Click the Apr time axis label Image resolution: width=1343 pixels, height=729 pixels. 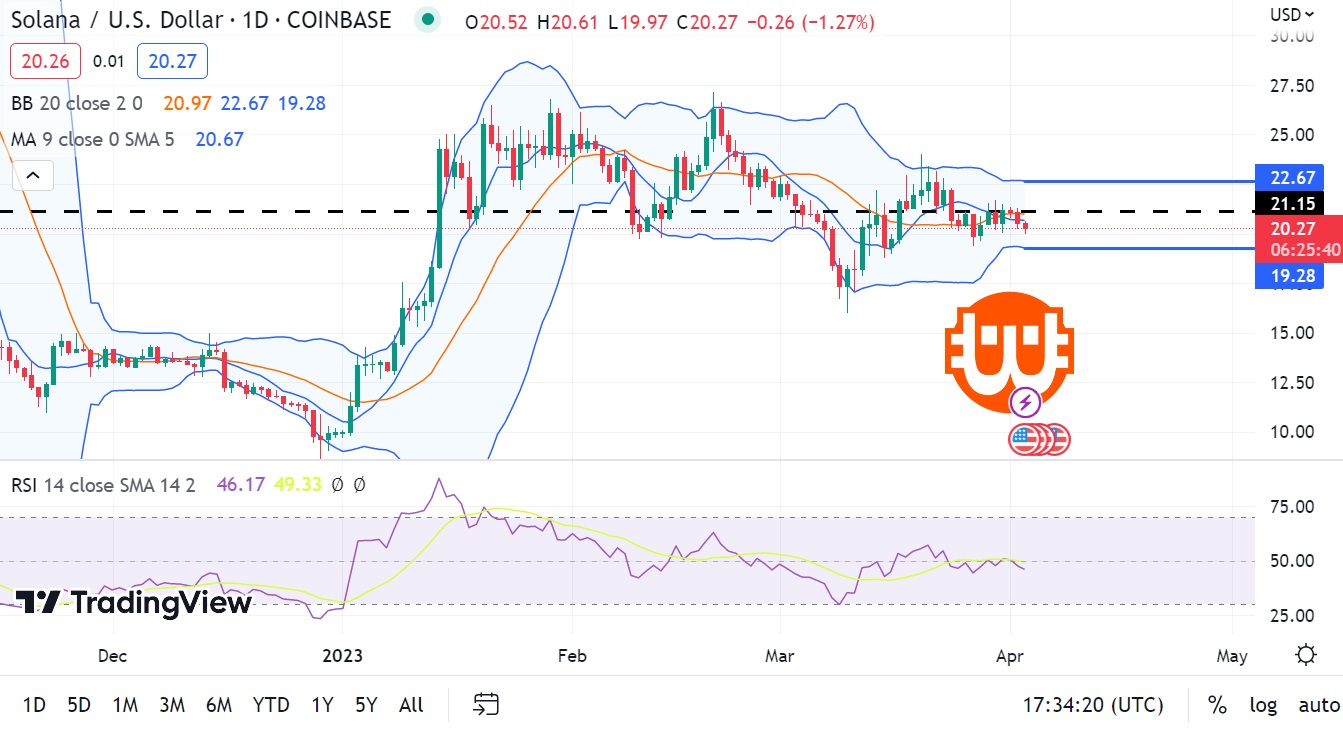1011,656
